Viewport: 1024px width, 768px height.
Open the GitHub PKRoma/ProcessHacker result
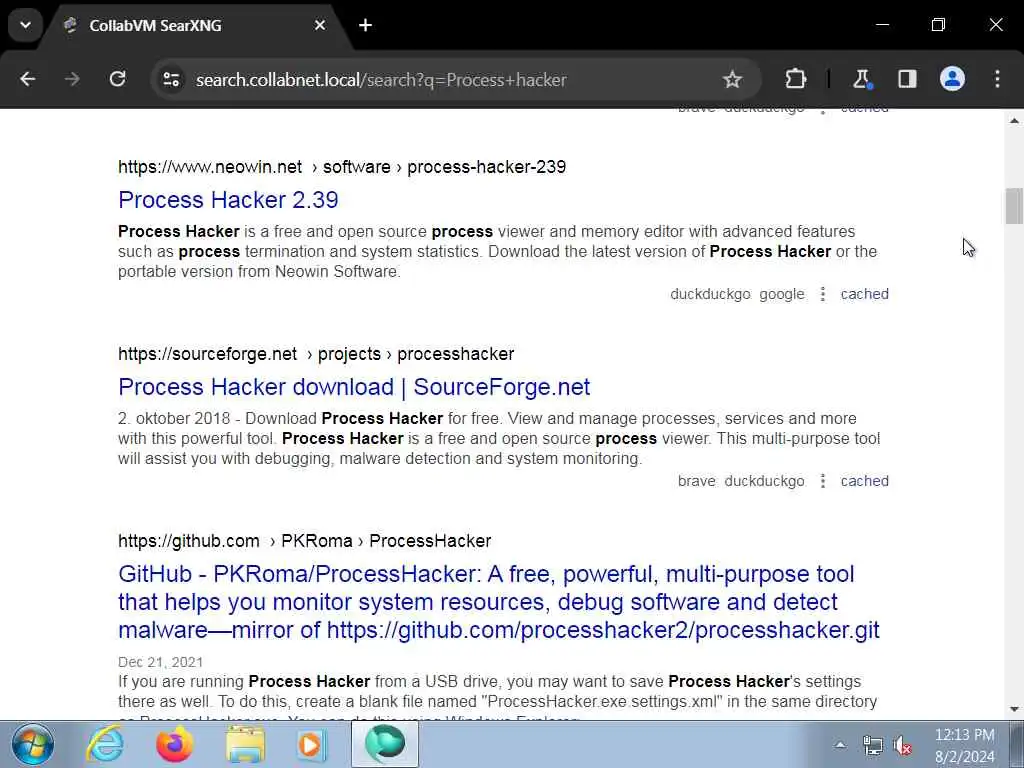pyautogui.click(x=499, y=601)
